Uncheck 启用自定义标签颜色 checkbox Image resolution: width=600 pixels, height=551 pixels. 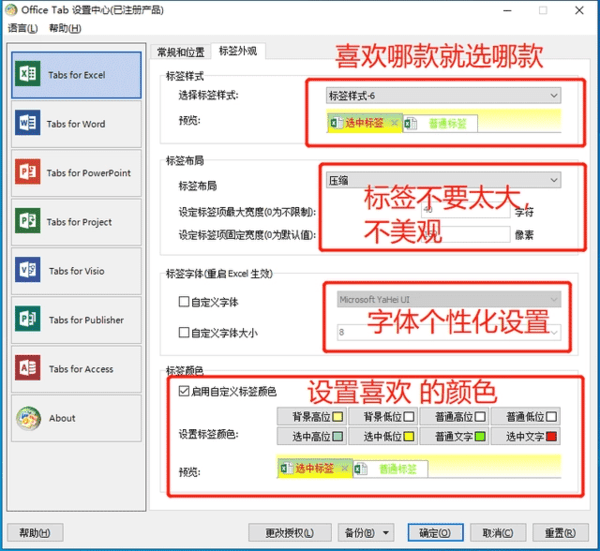(184, 391)
